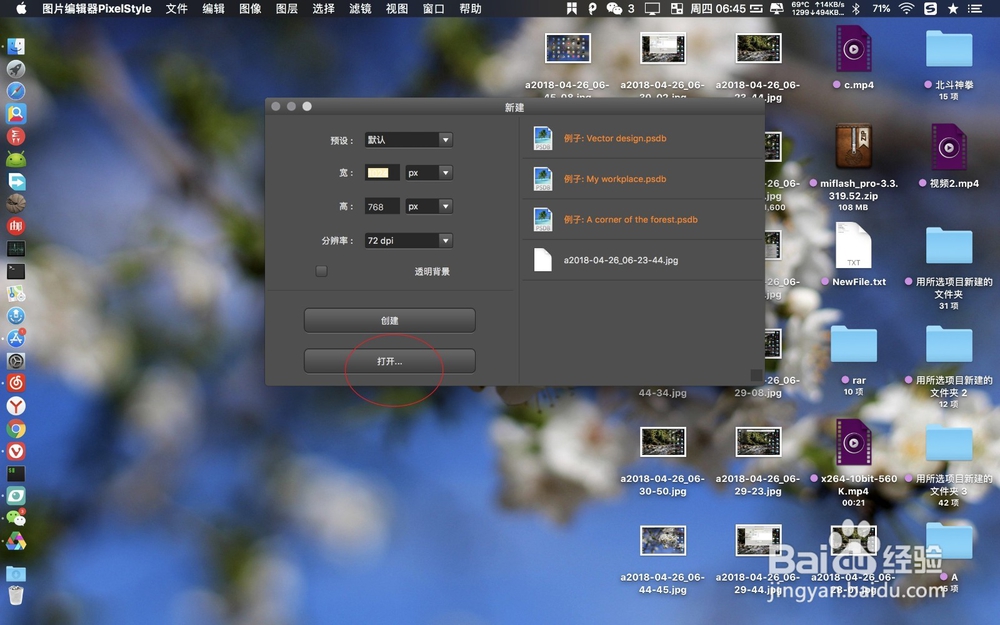Click the PSDB icon beside Vector design example
1000x625 pixels.
(542, 138)
